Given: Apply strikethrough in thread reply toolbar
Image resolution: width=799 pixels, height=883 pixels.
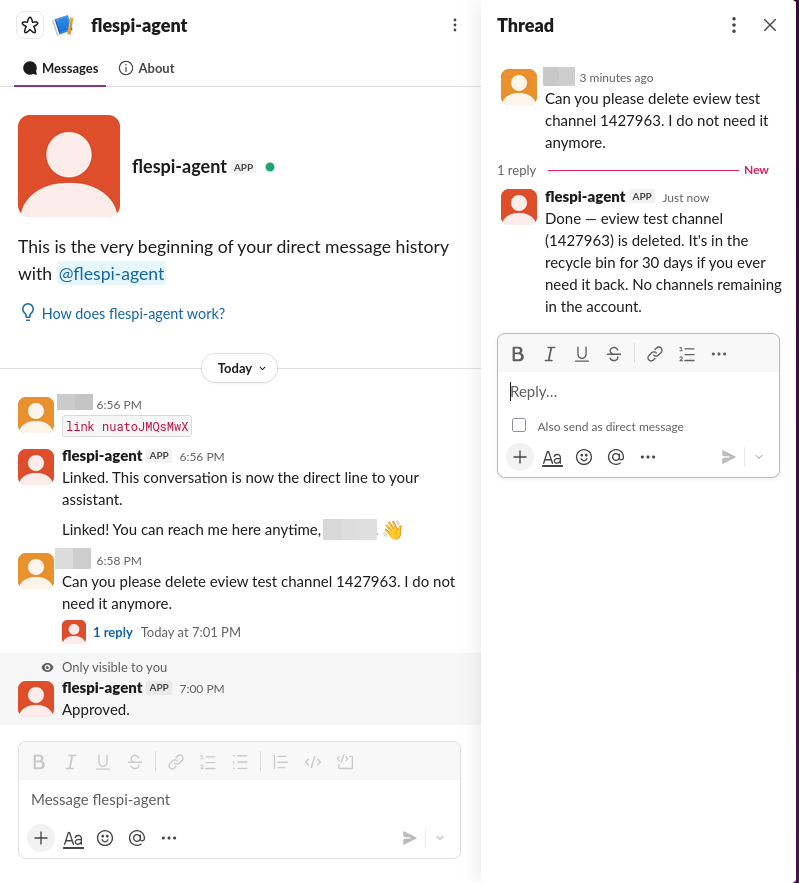Looking at the screenshot, I should [x=614, y=354].
